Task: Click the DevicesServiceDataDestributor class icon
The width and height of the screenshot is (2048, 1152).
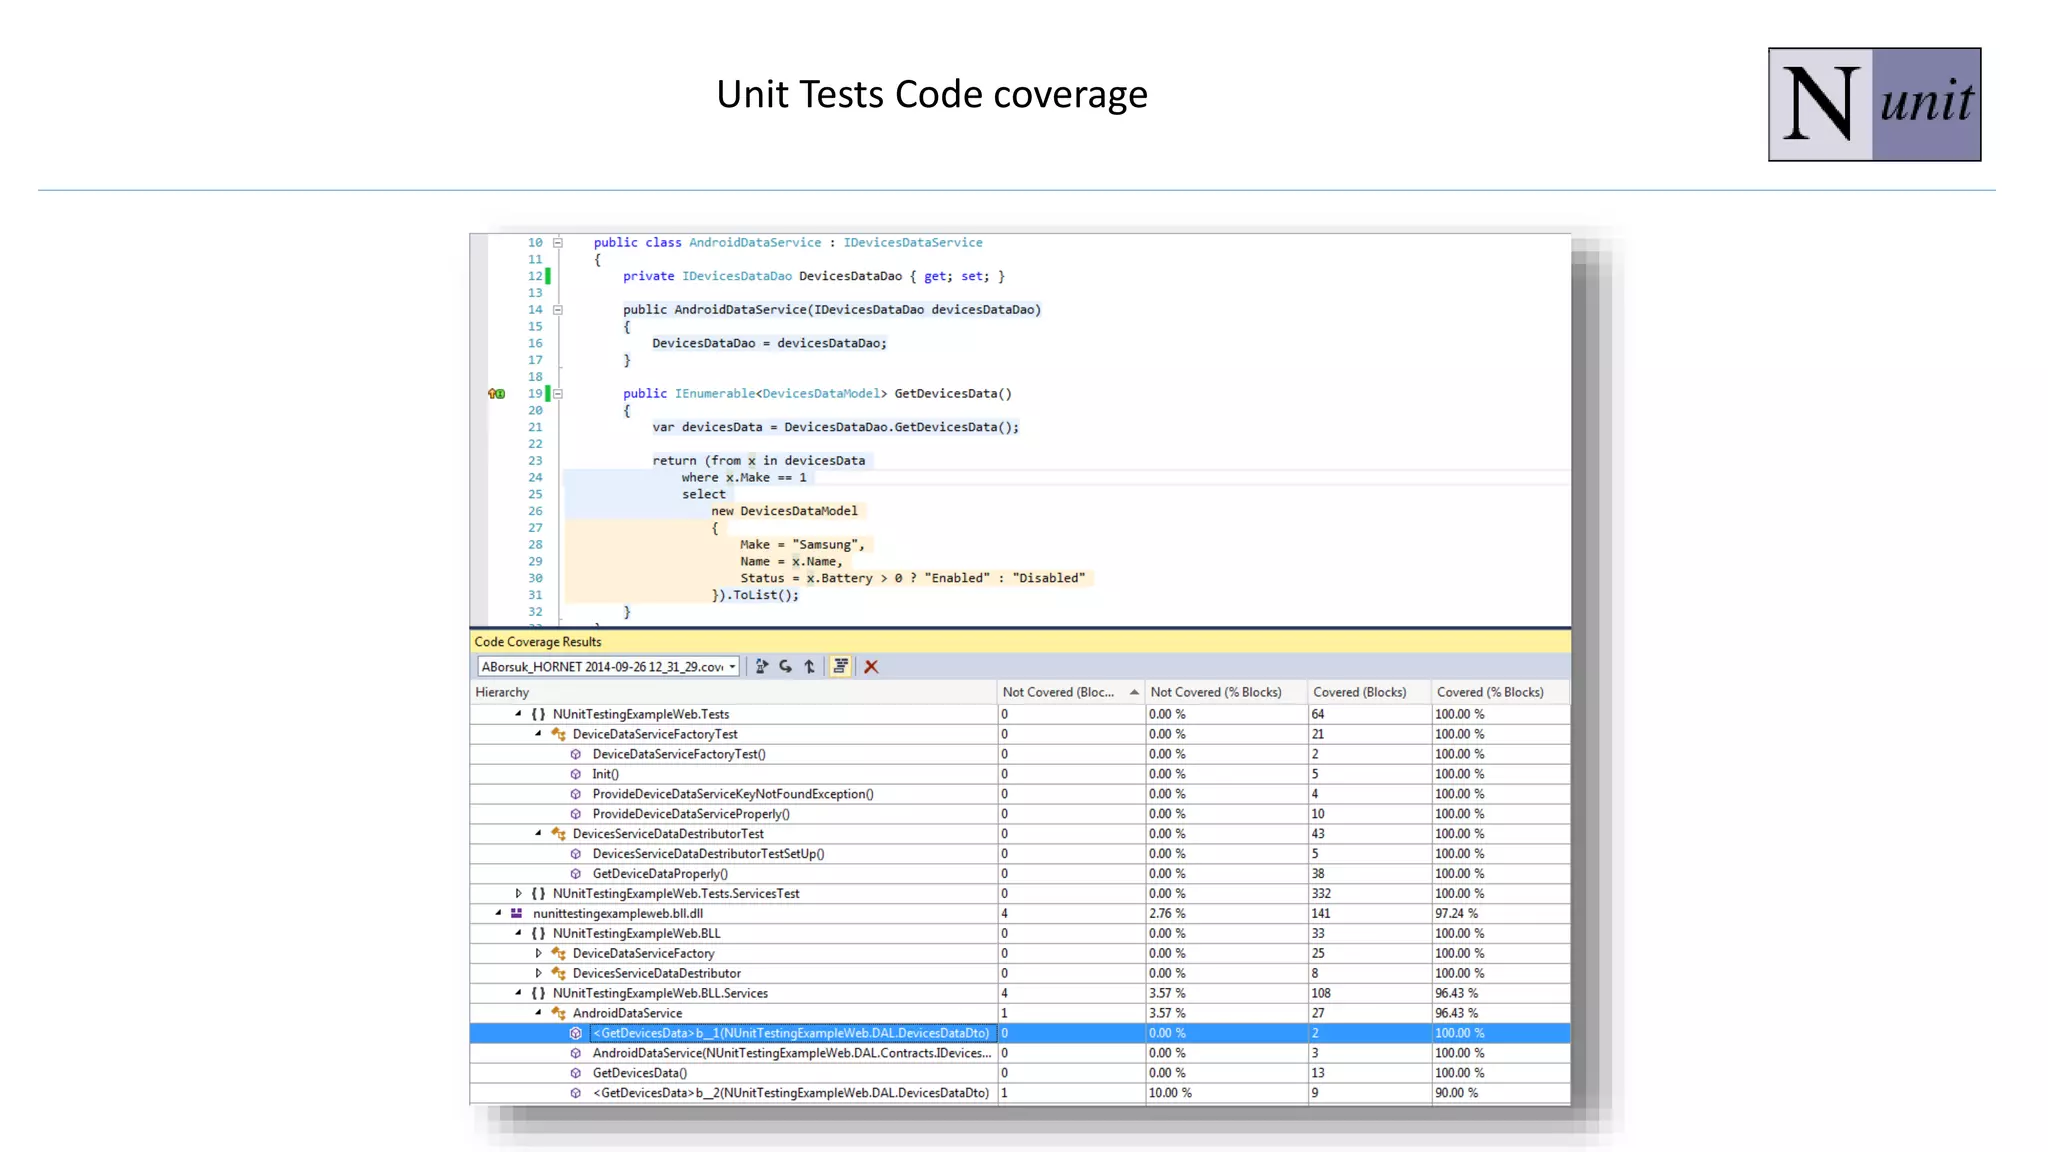Action: (558, 973)
